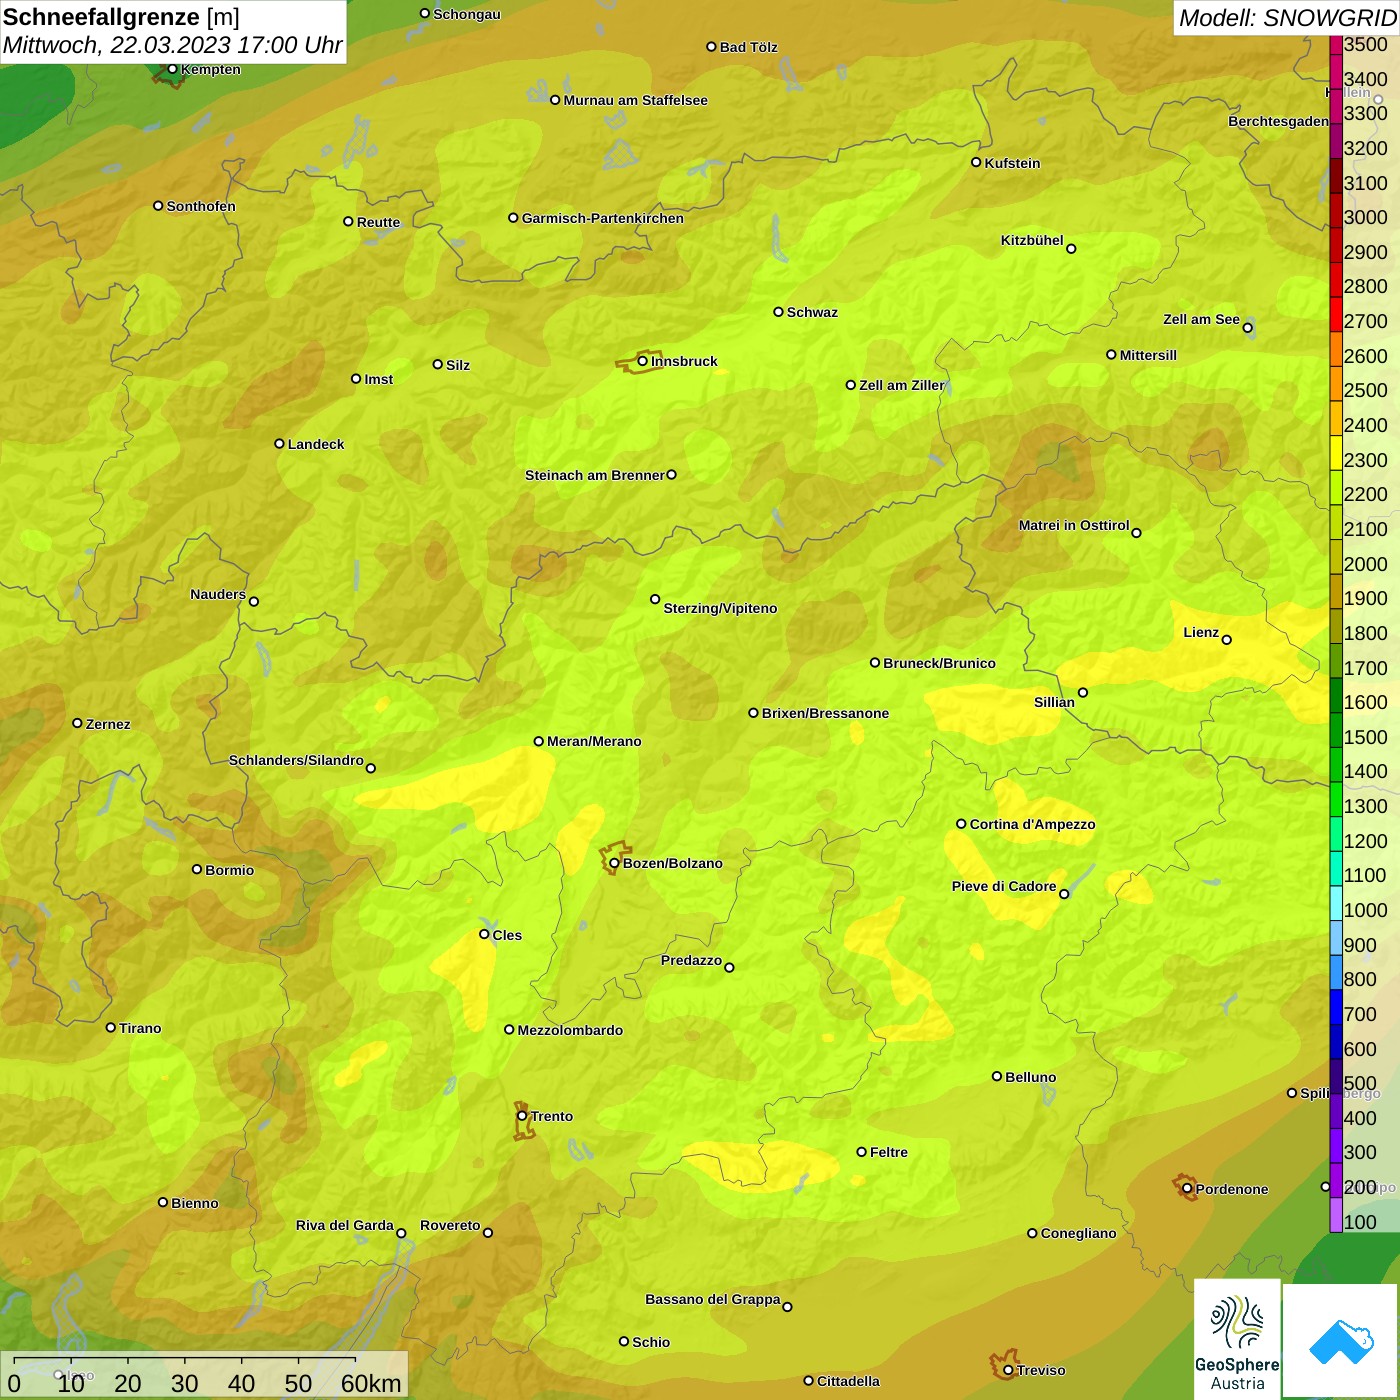The image size is (1400, 1400).
Task: Select the Bozen/Bolzano city marker circle
Action: coord(614,863)
